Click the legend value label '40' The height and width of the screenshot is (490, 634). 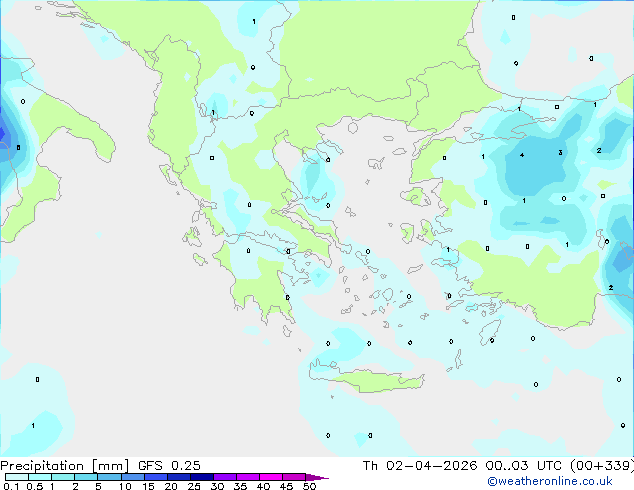(264, 486)
